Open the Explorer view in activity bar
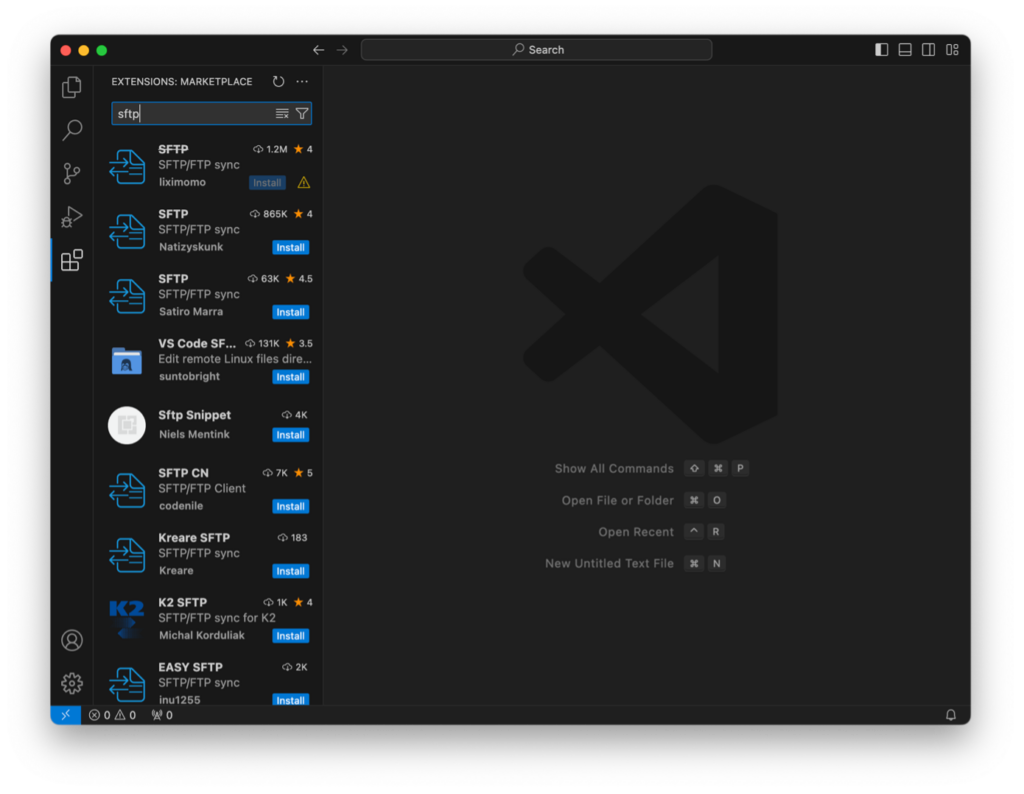This screenshot has width=1024, height=794. [x=72, y=87]
